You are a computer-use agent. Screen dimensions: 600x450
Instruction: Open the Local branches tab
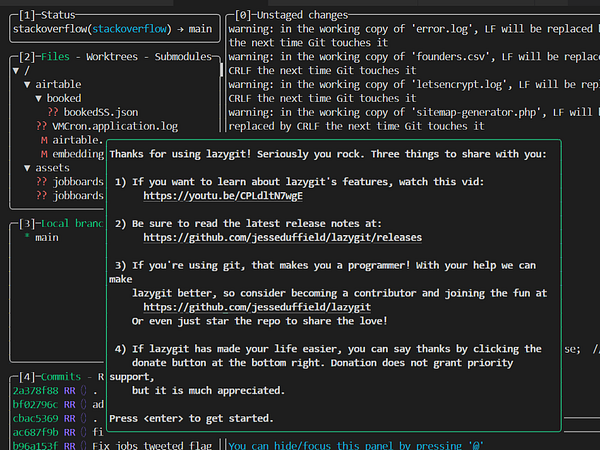[x=72, y=223]
